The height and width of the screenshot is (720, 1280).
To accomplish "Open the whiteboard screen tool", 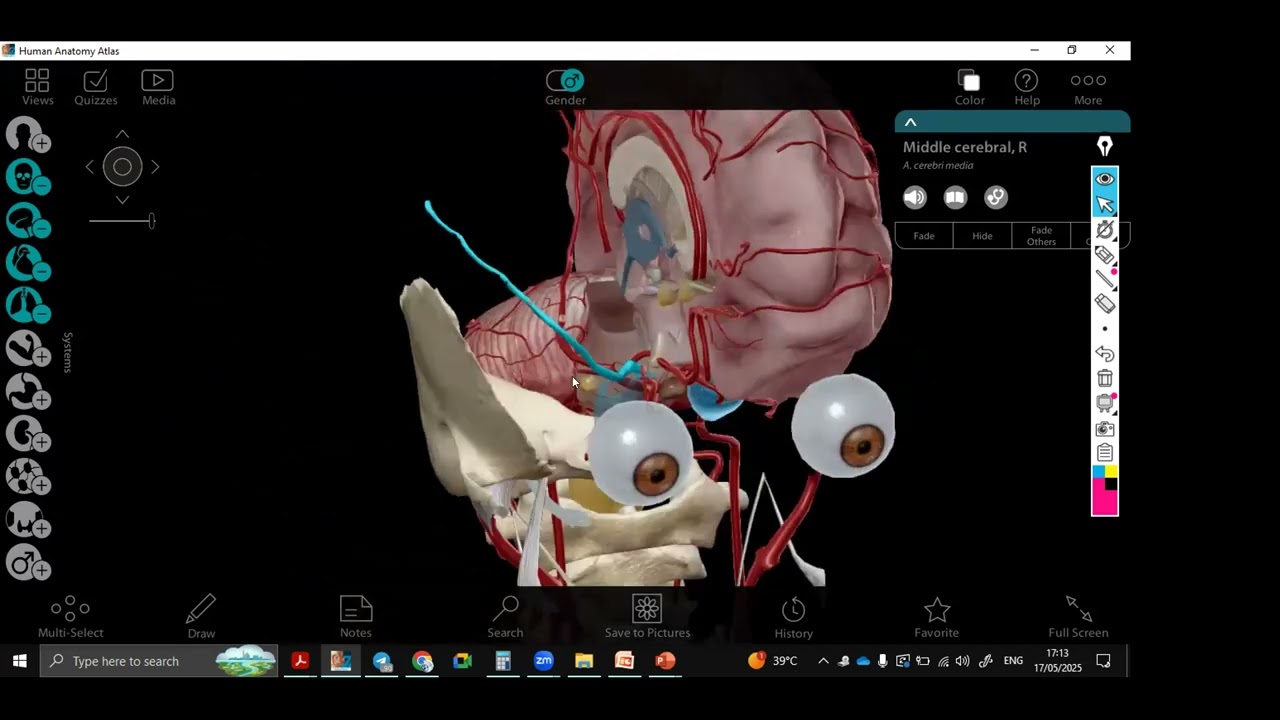I will [1105, 403].
